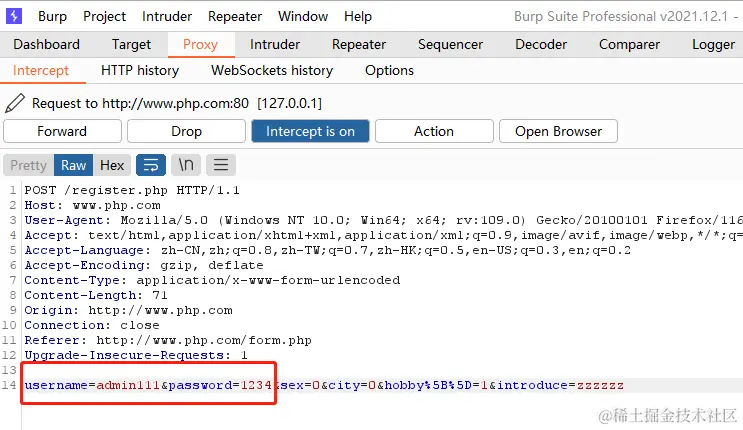Switch to Pretty view

[28, 165]
